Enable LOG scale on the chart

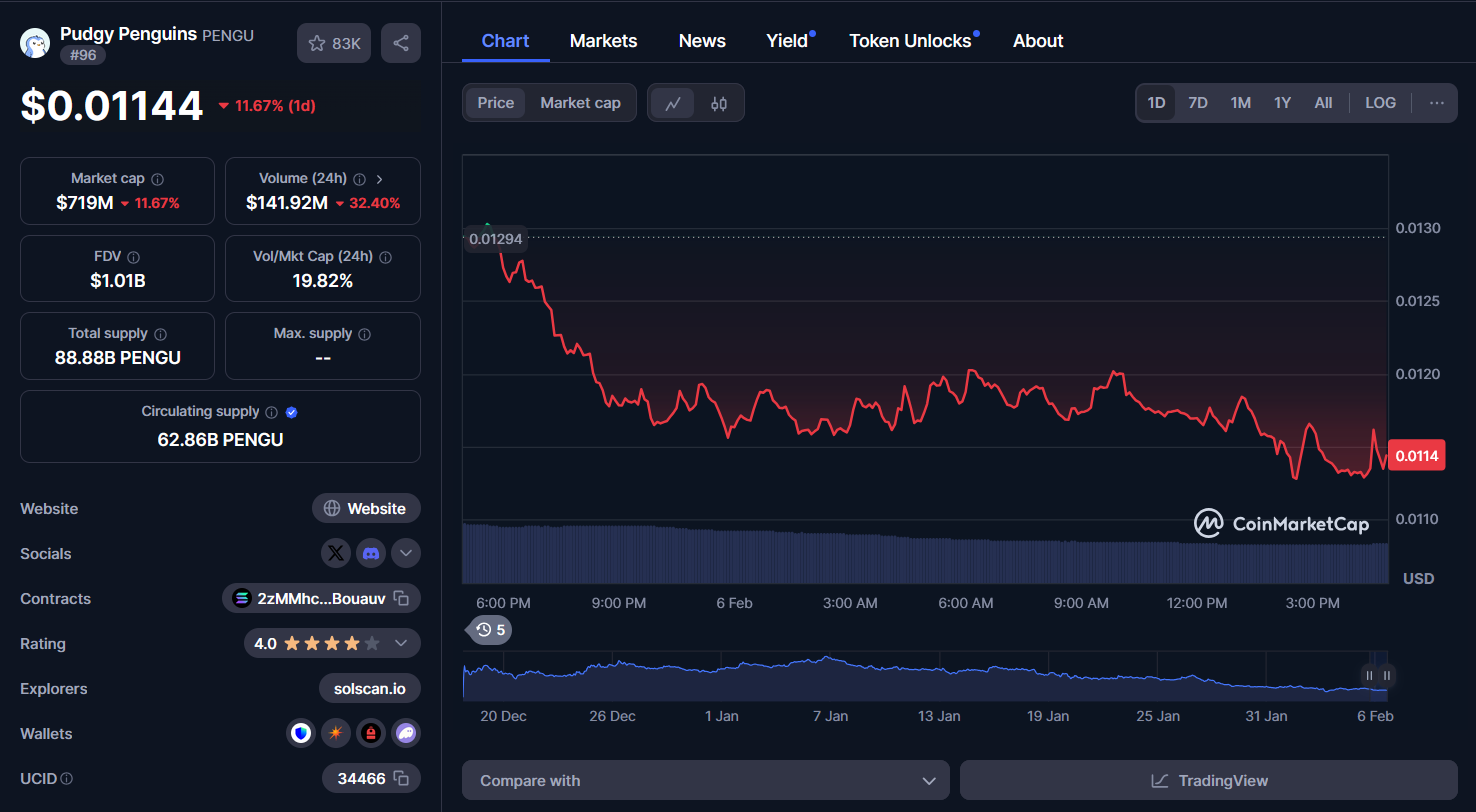tap(1380, 102)
